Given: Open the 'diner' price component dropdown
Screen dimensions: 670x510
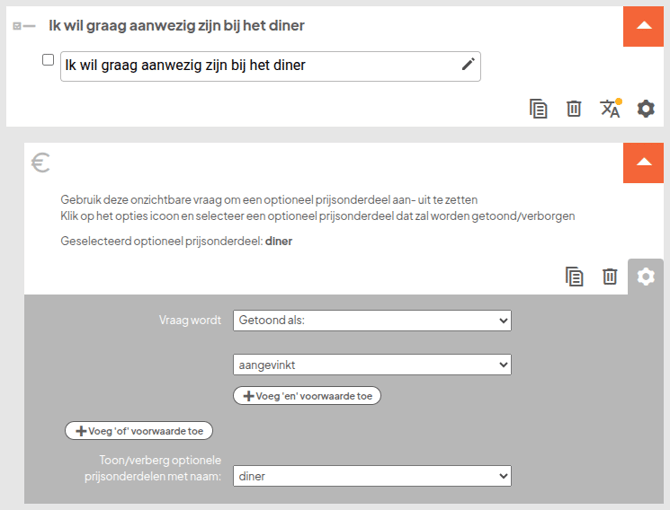Looking at the screenshot, I should [371, 476].
